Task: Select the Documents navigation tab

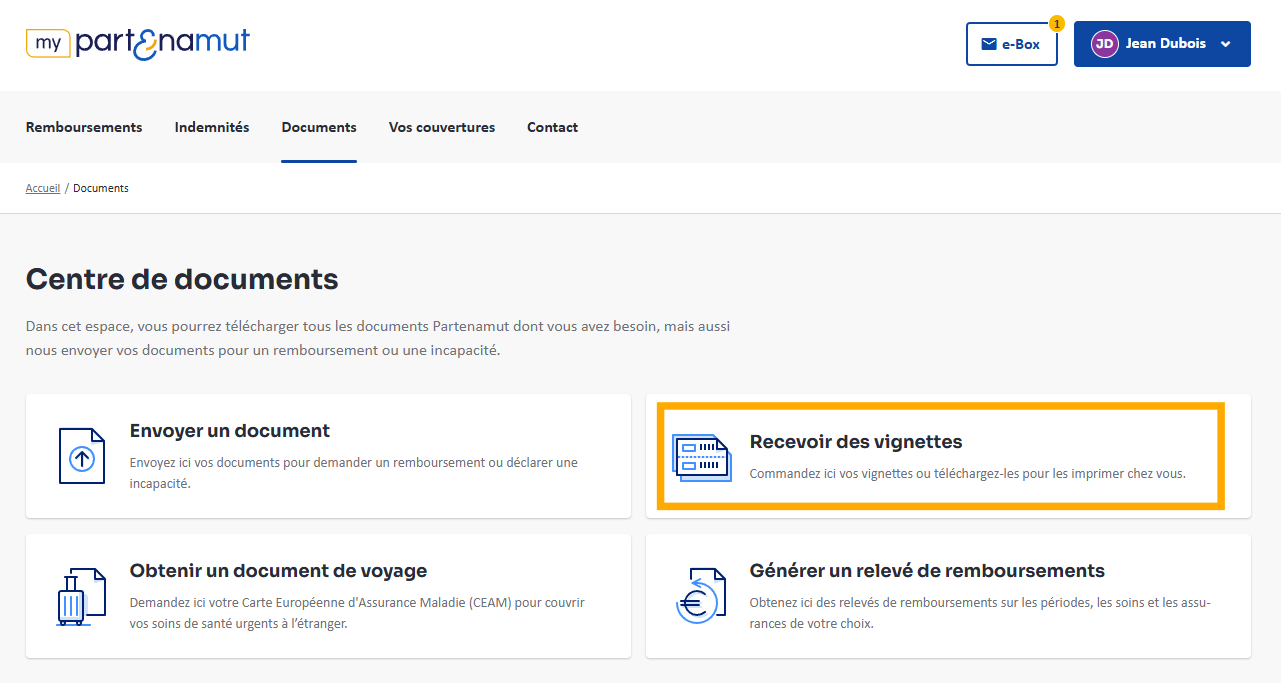Action: pos(319,127)
